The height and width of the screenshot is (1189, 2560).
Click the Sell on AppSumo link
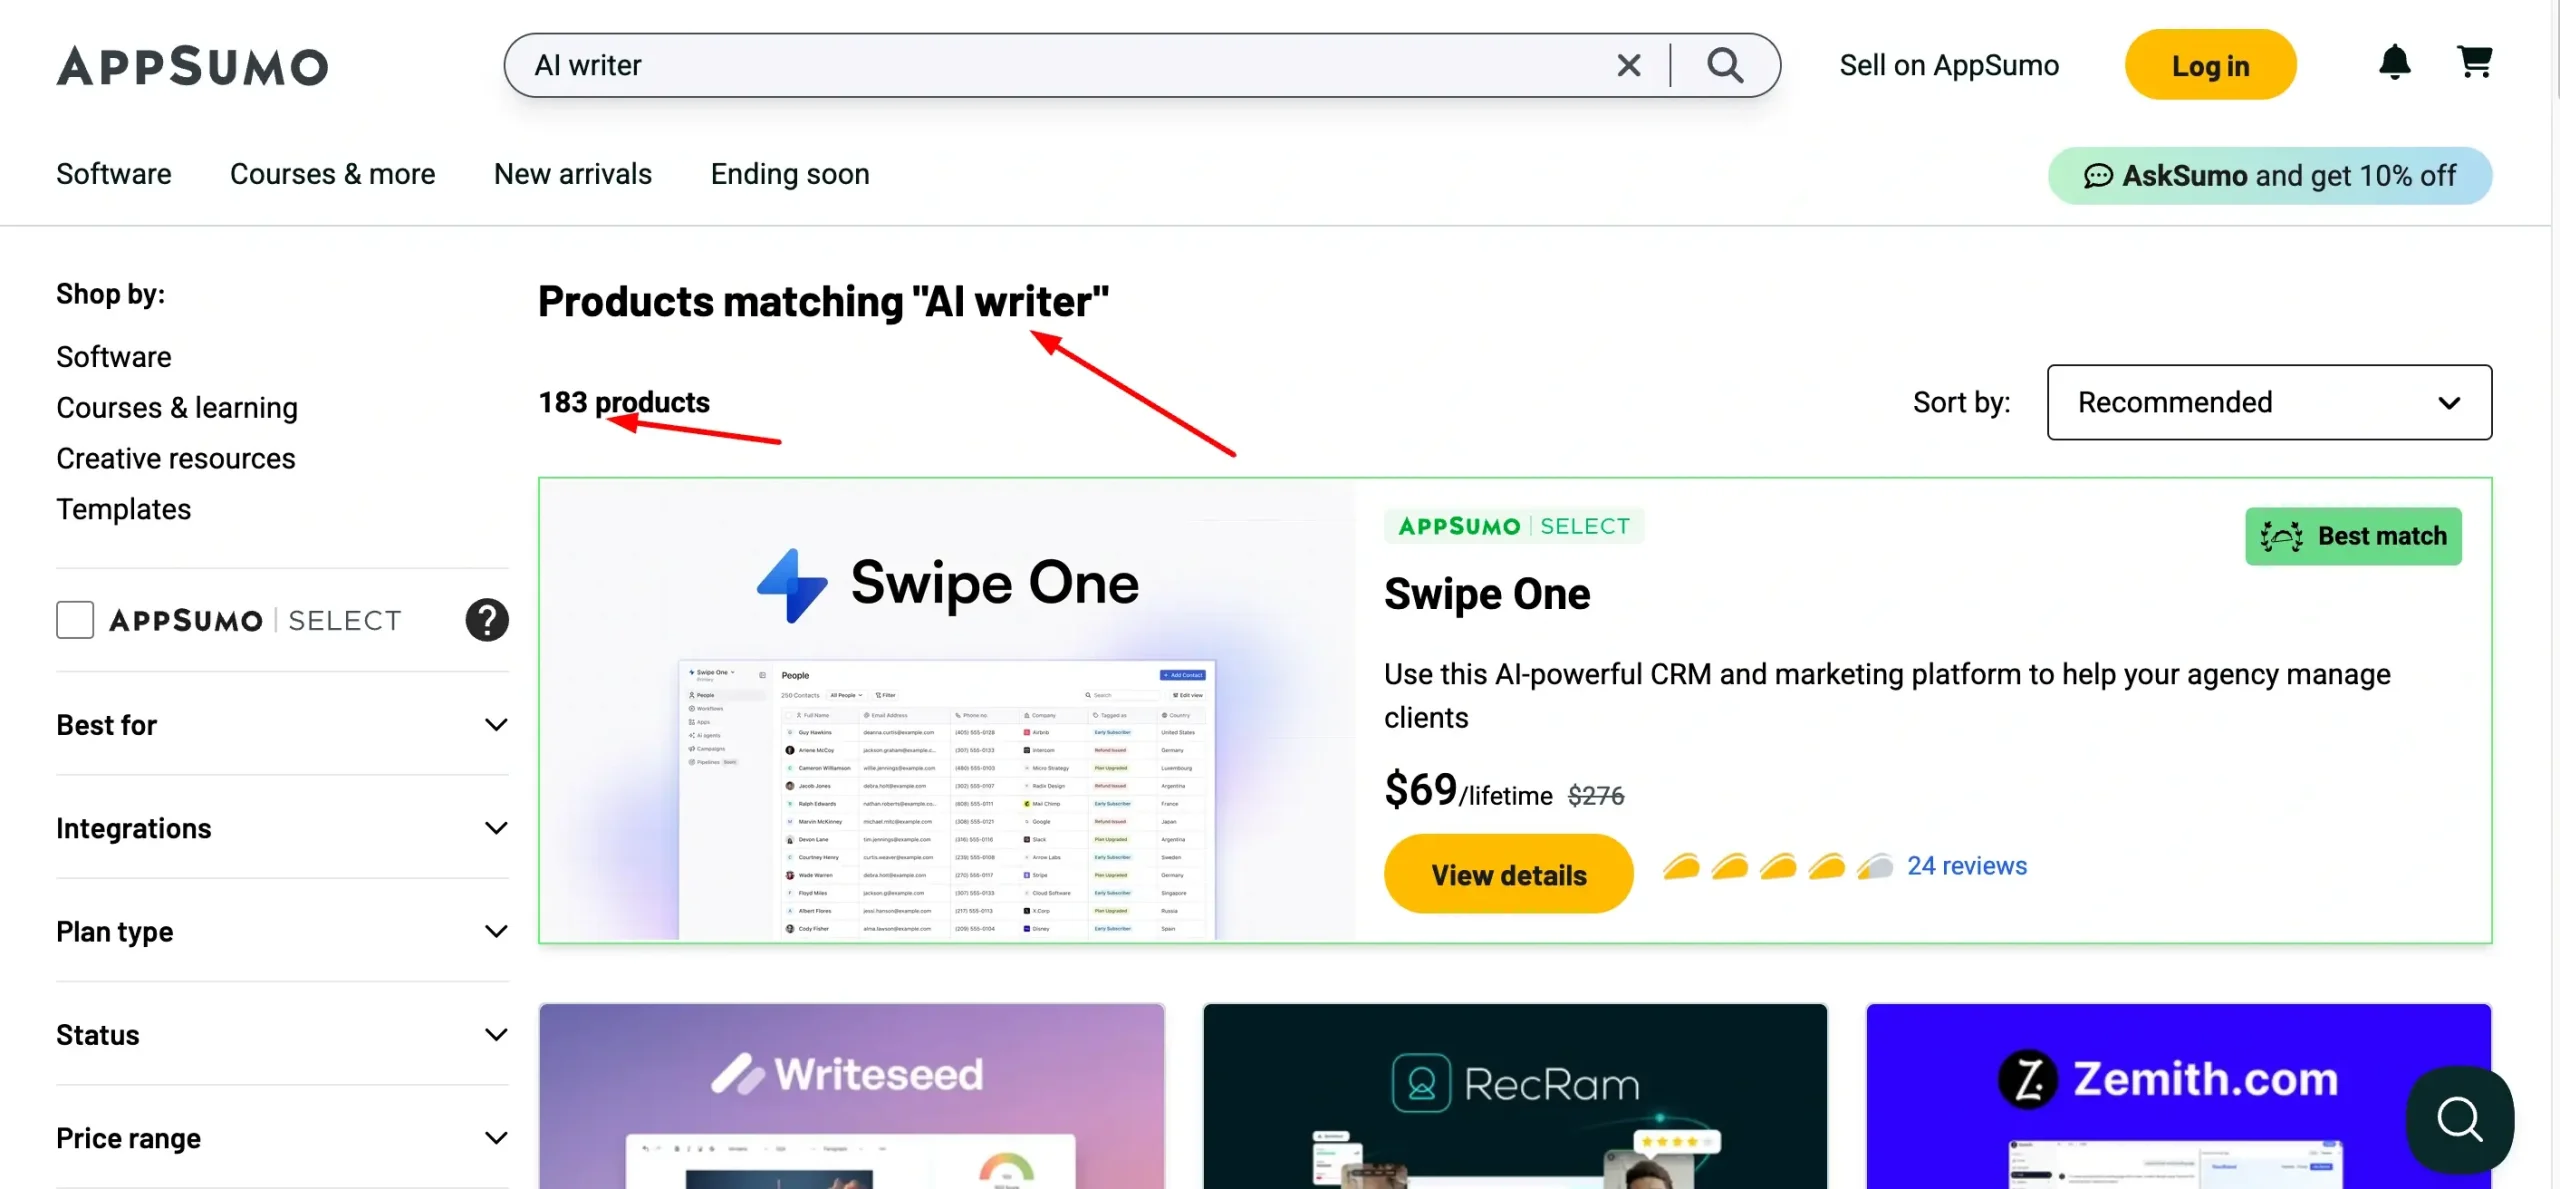[x=1949, y=64]
